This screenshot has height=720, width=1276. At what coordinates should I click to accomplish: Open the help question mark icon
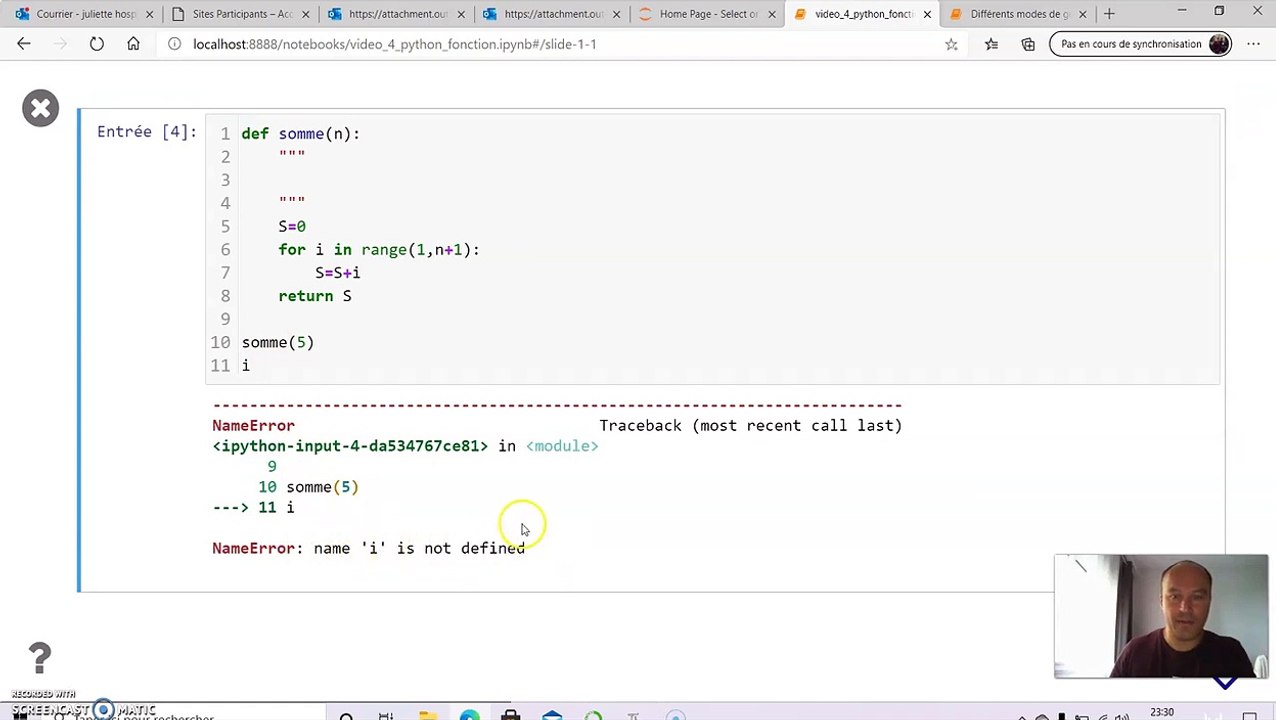39,658
